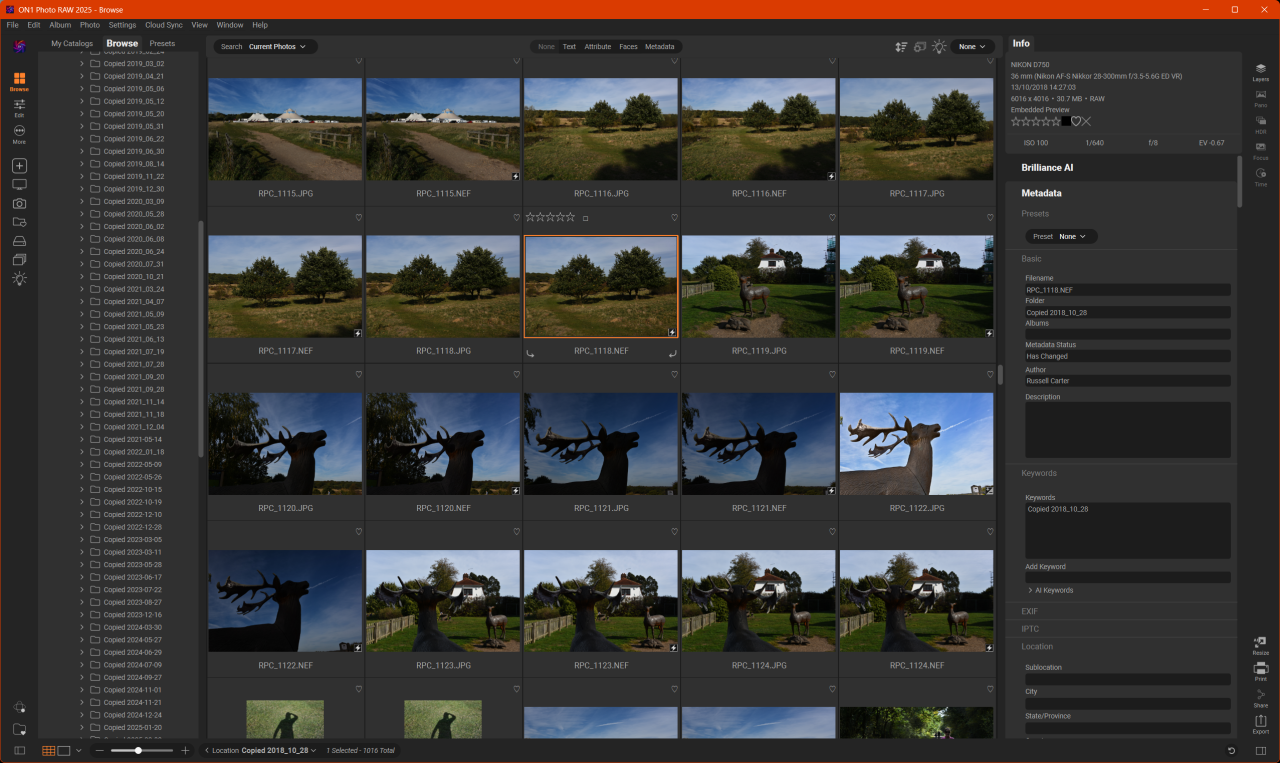Select the Metadata filter tab

[x=659, y=47]
